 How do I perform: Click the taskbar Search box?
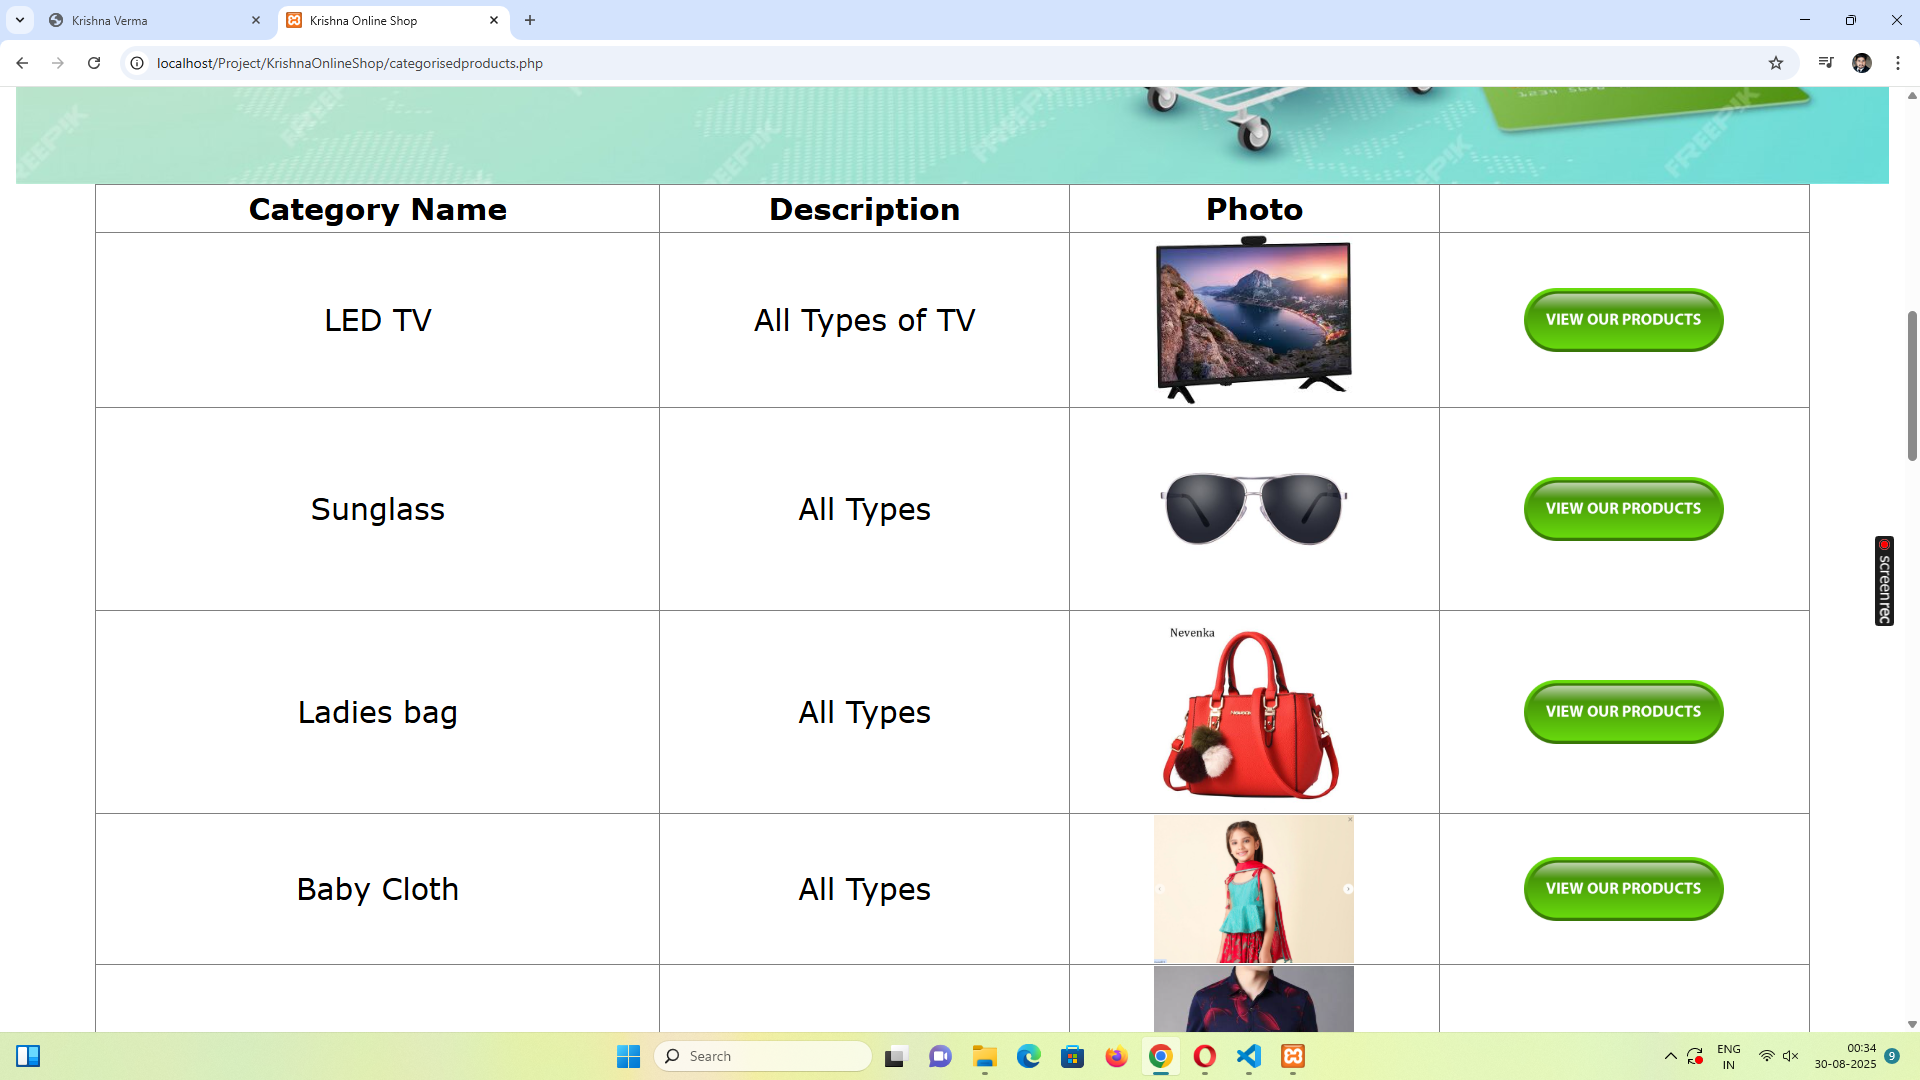(x=762, y=1056)
